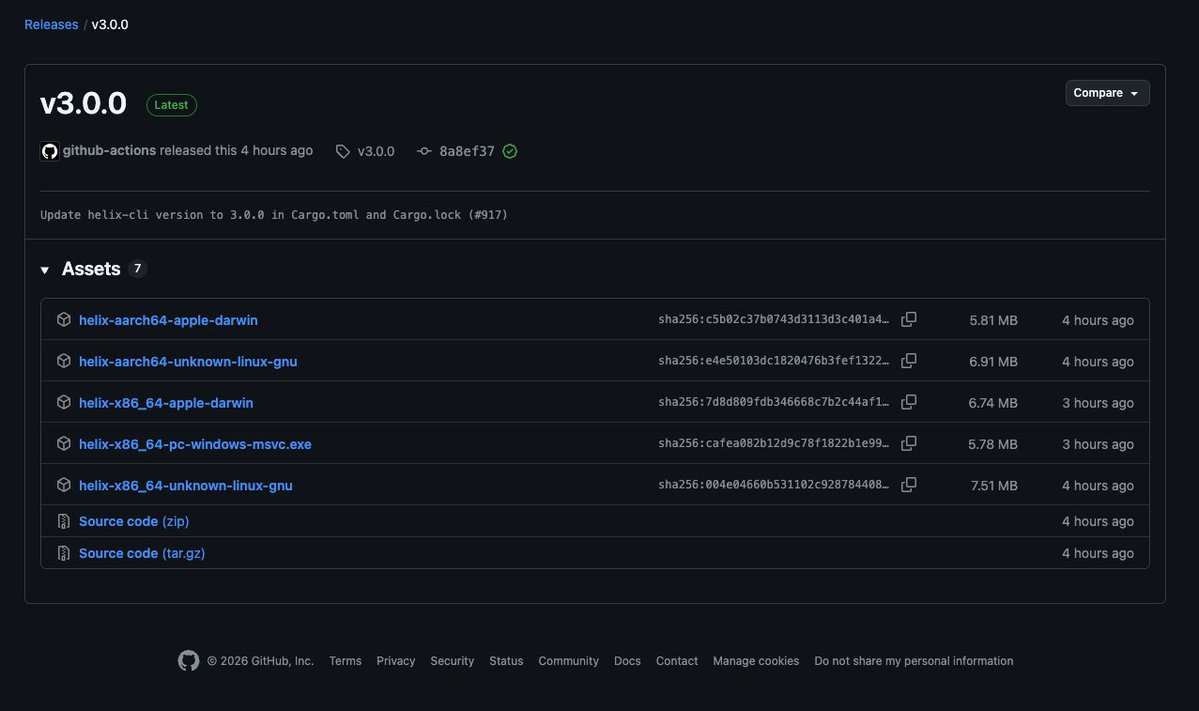Click the Assets count badge 7
The width and height of the screenshot is (1199, 711).
(x=138, y=268)
